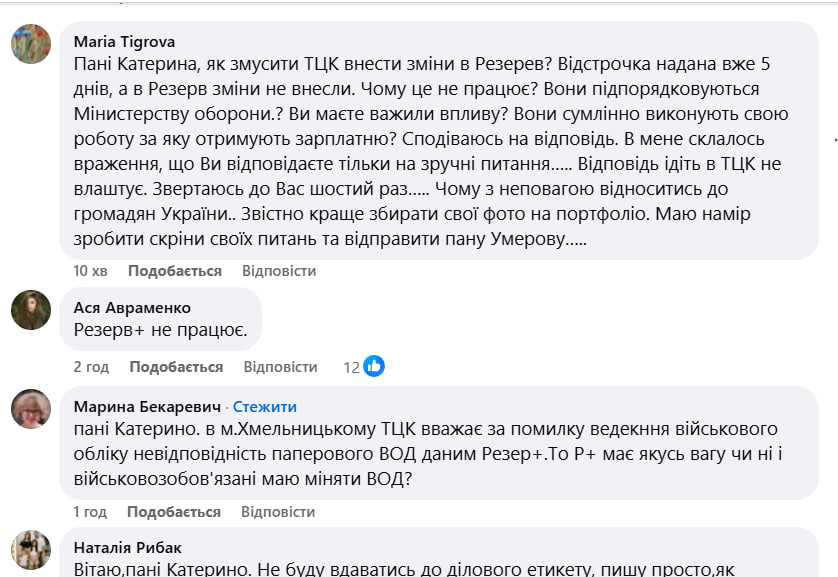Click the blue thumbs-up reaction icon
This screenshot has height=577, width=838.
coord(374,367)
